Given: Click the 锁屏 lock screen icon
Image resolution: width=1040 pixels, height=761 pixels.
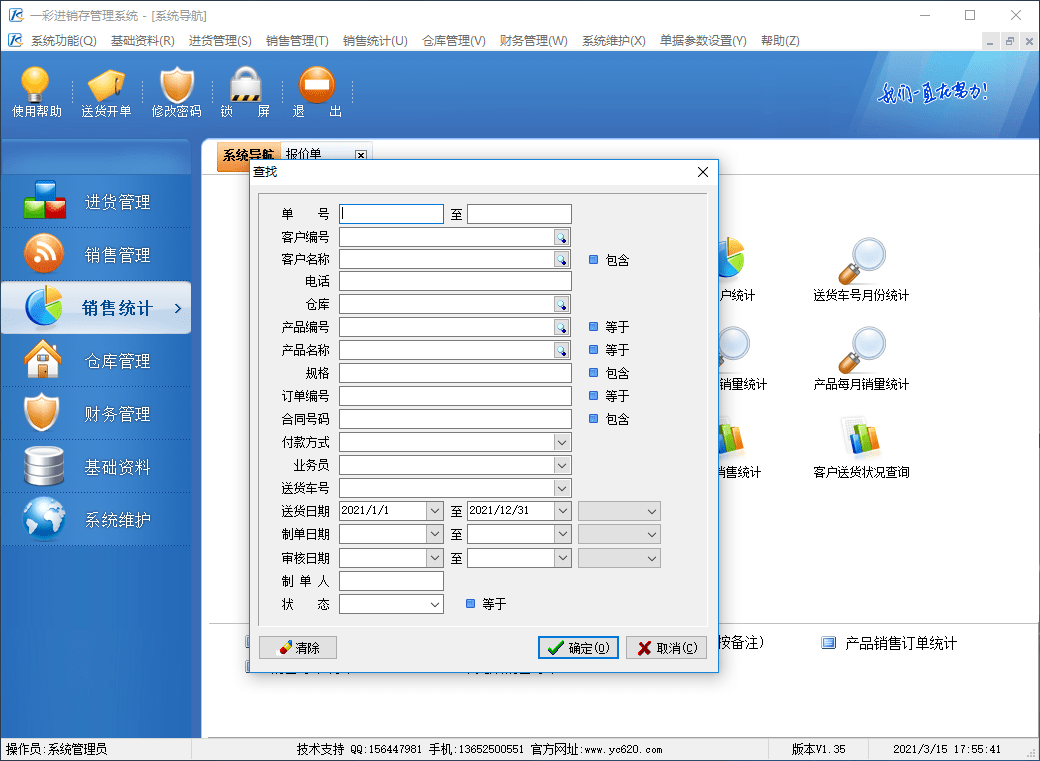Looking at the screenshot, I should point(245,92).
